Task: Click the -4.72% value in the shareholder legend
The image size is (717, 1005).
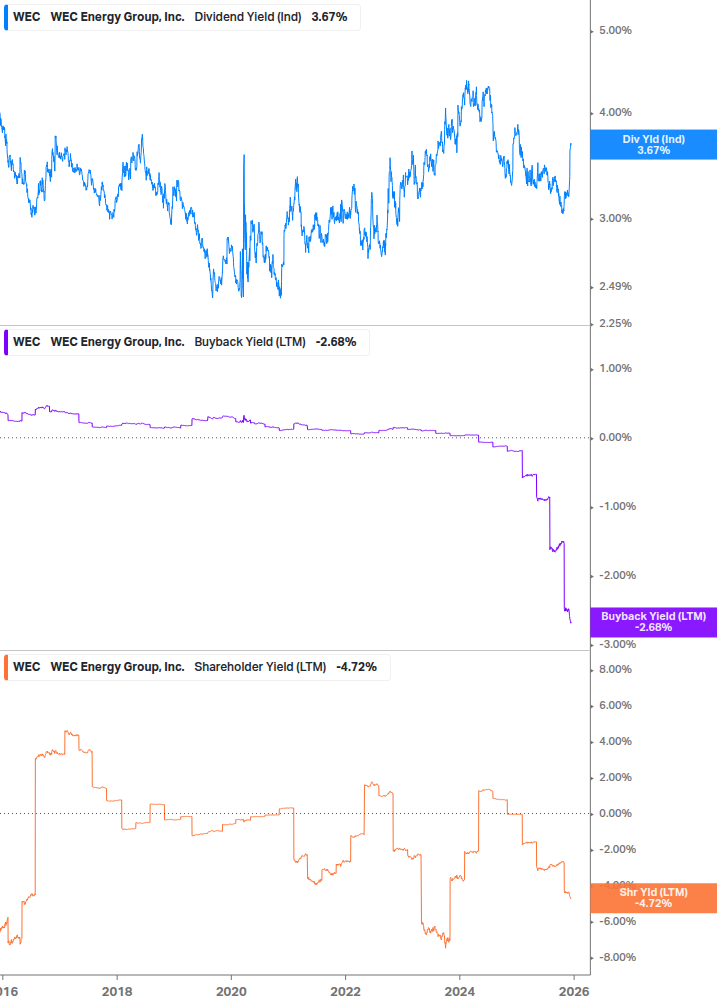Action: point(356,667)
